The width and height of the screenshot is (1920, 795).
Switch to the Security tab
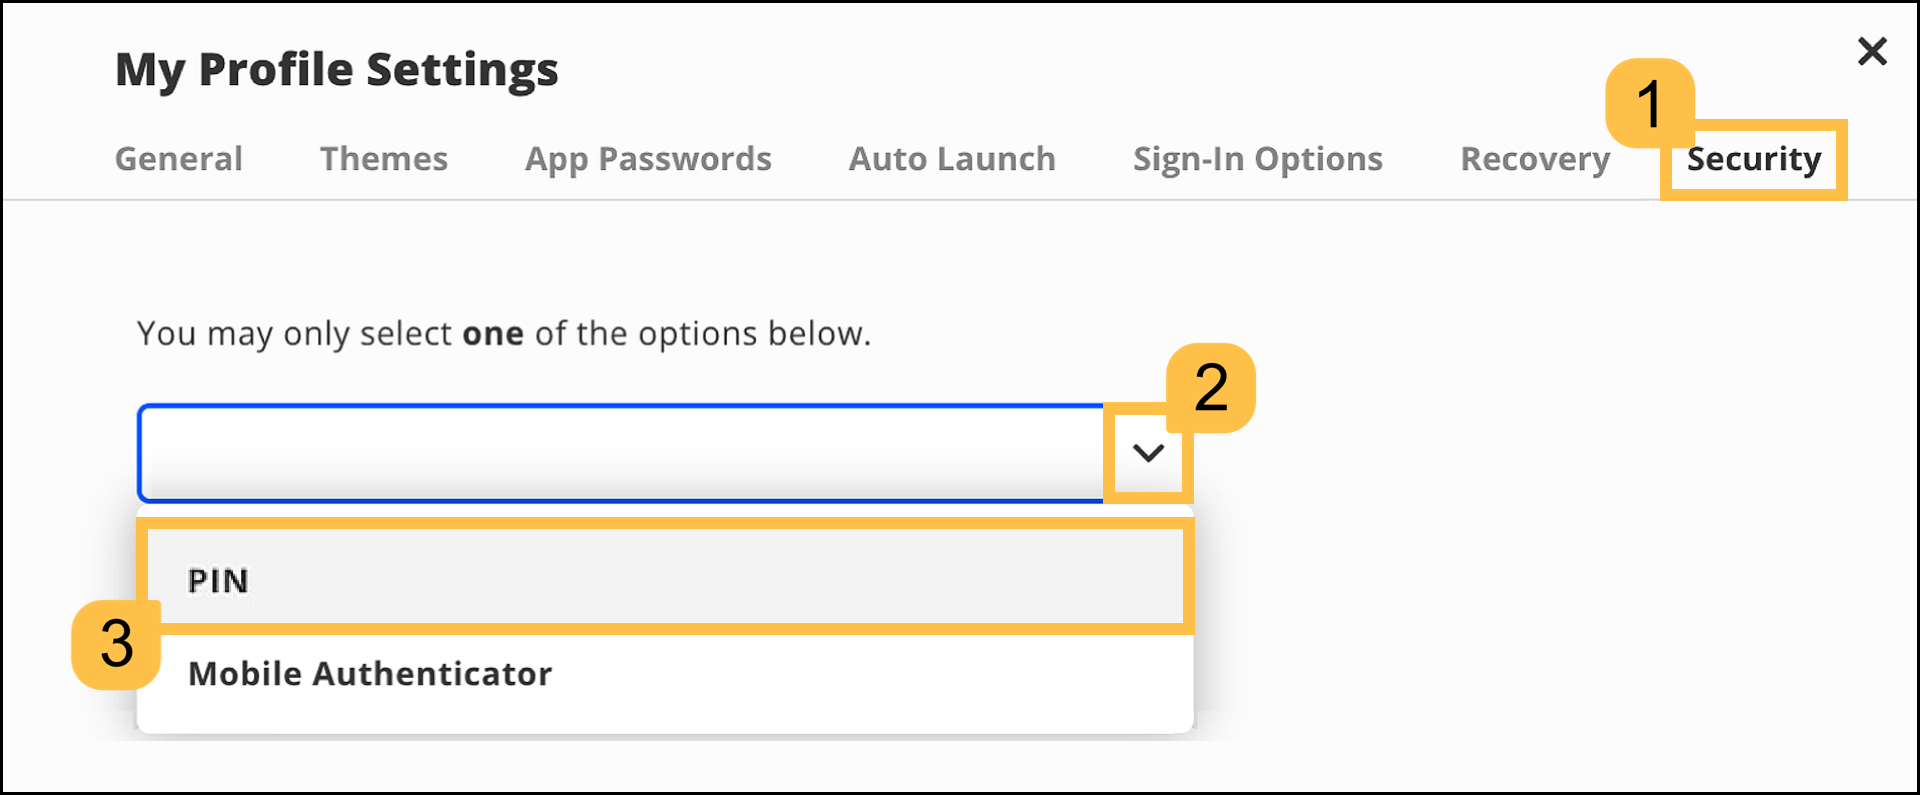pyautogui.click(x=1753, y=159)
